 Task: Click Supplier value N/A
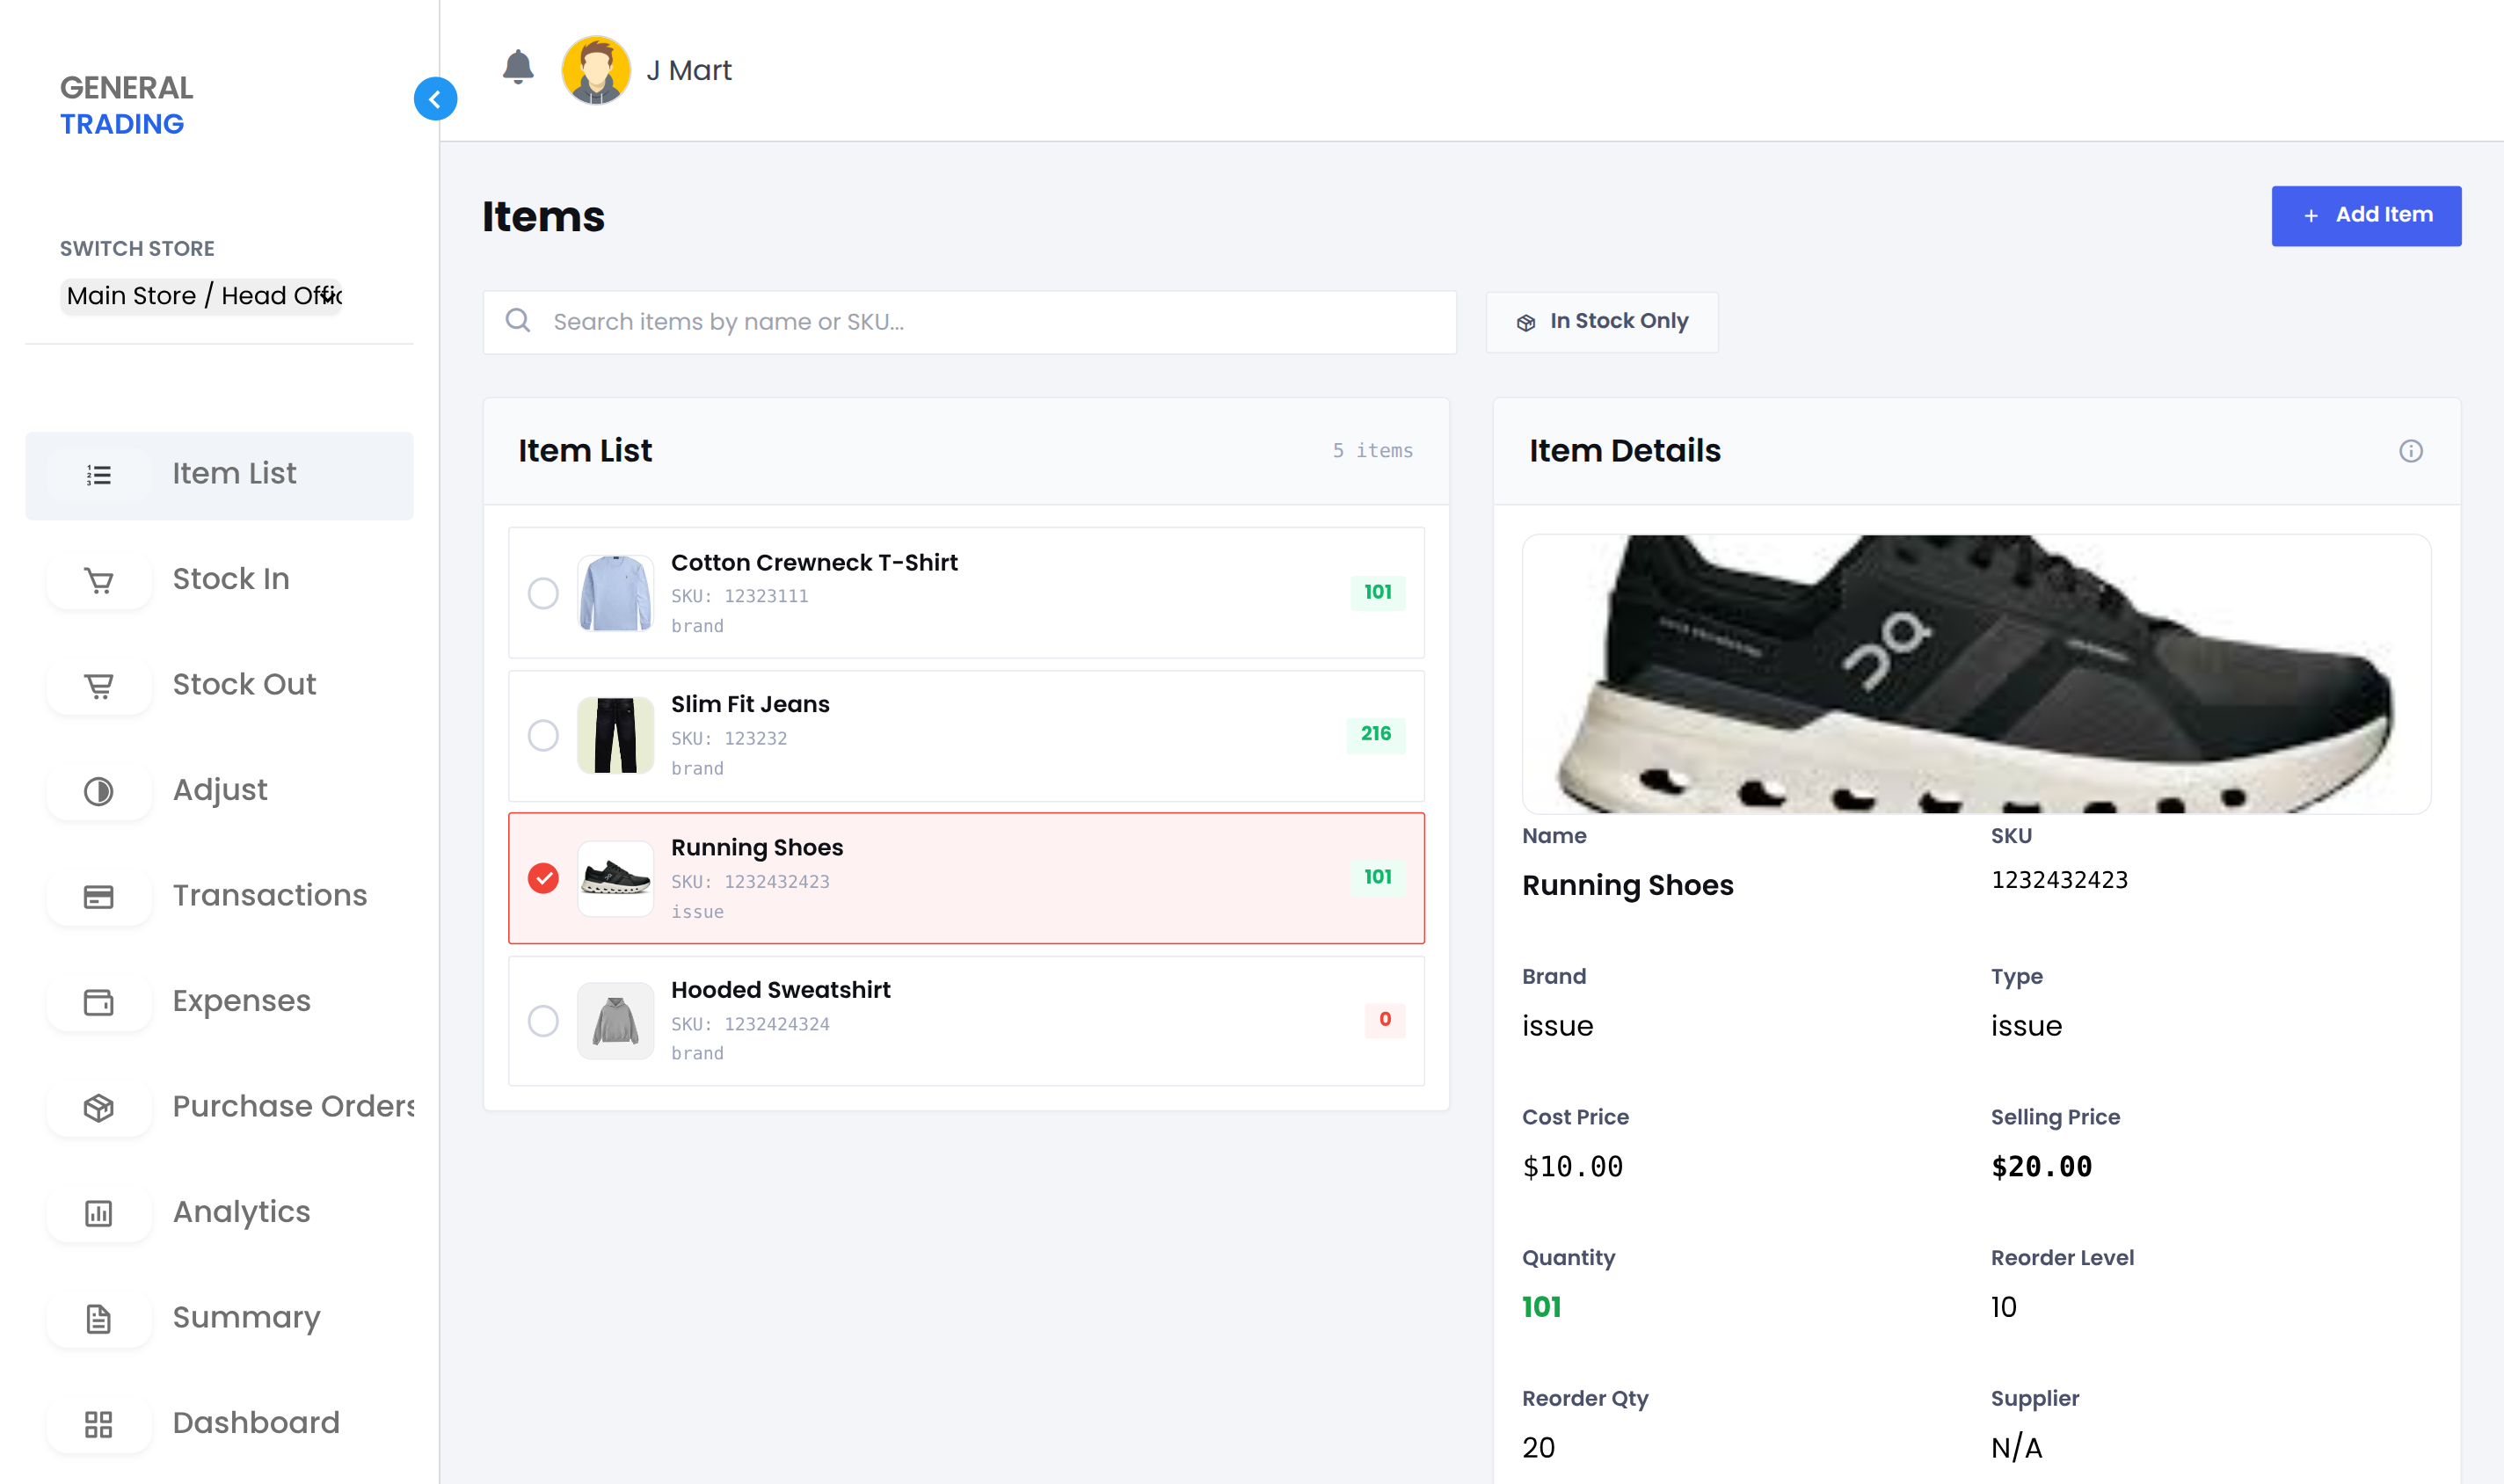(x=2016, y=1448)
